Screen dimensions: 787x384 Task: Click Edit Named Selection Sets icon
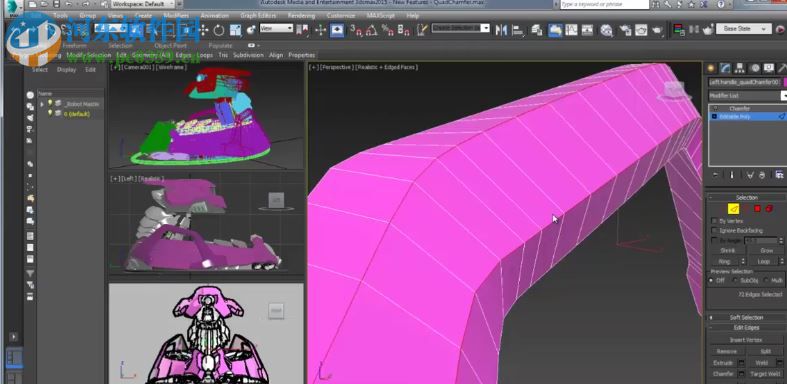(x=422, y=30)
